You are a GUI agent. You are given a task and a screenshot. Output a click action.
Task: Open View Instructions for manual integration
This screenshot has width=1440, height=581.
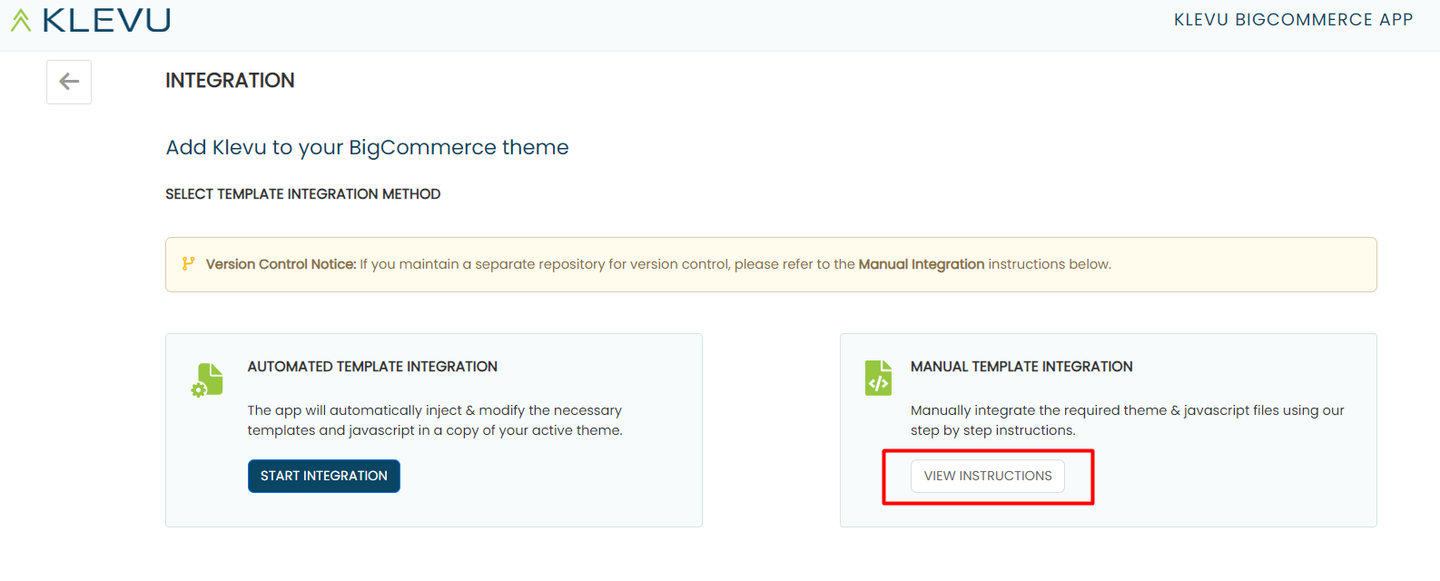987,476
